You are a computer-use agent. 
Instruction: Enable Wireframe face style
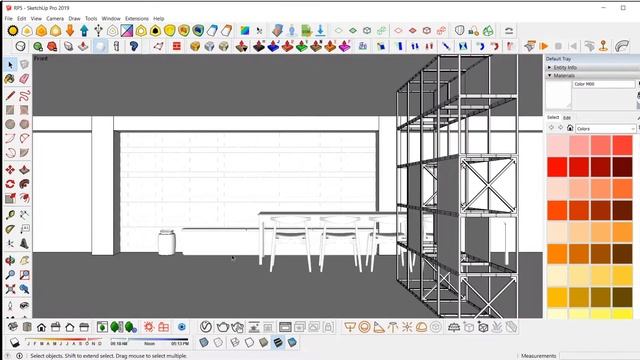(235, 342)
